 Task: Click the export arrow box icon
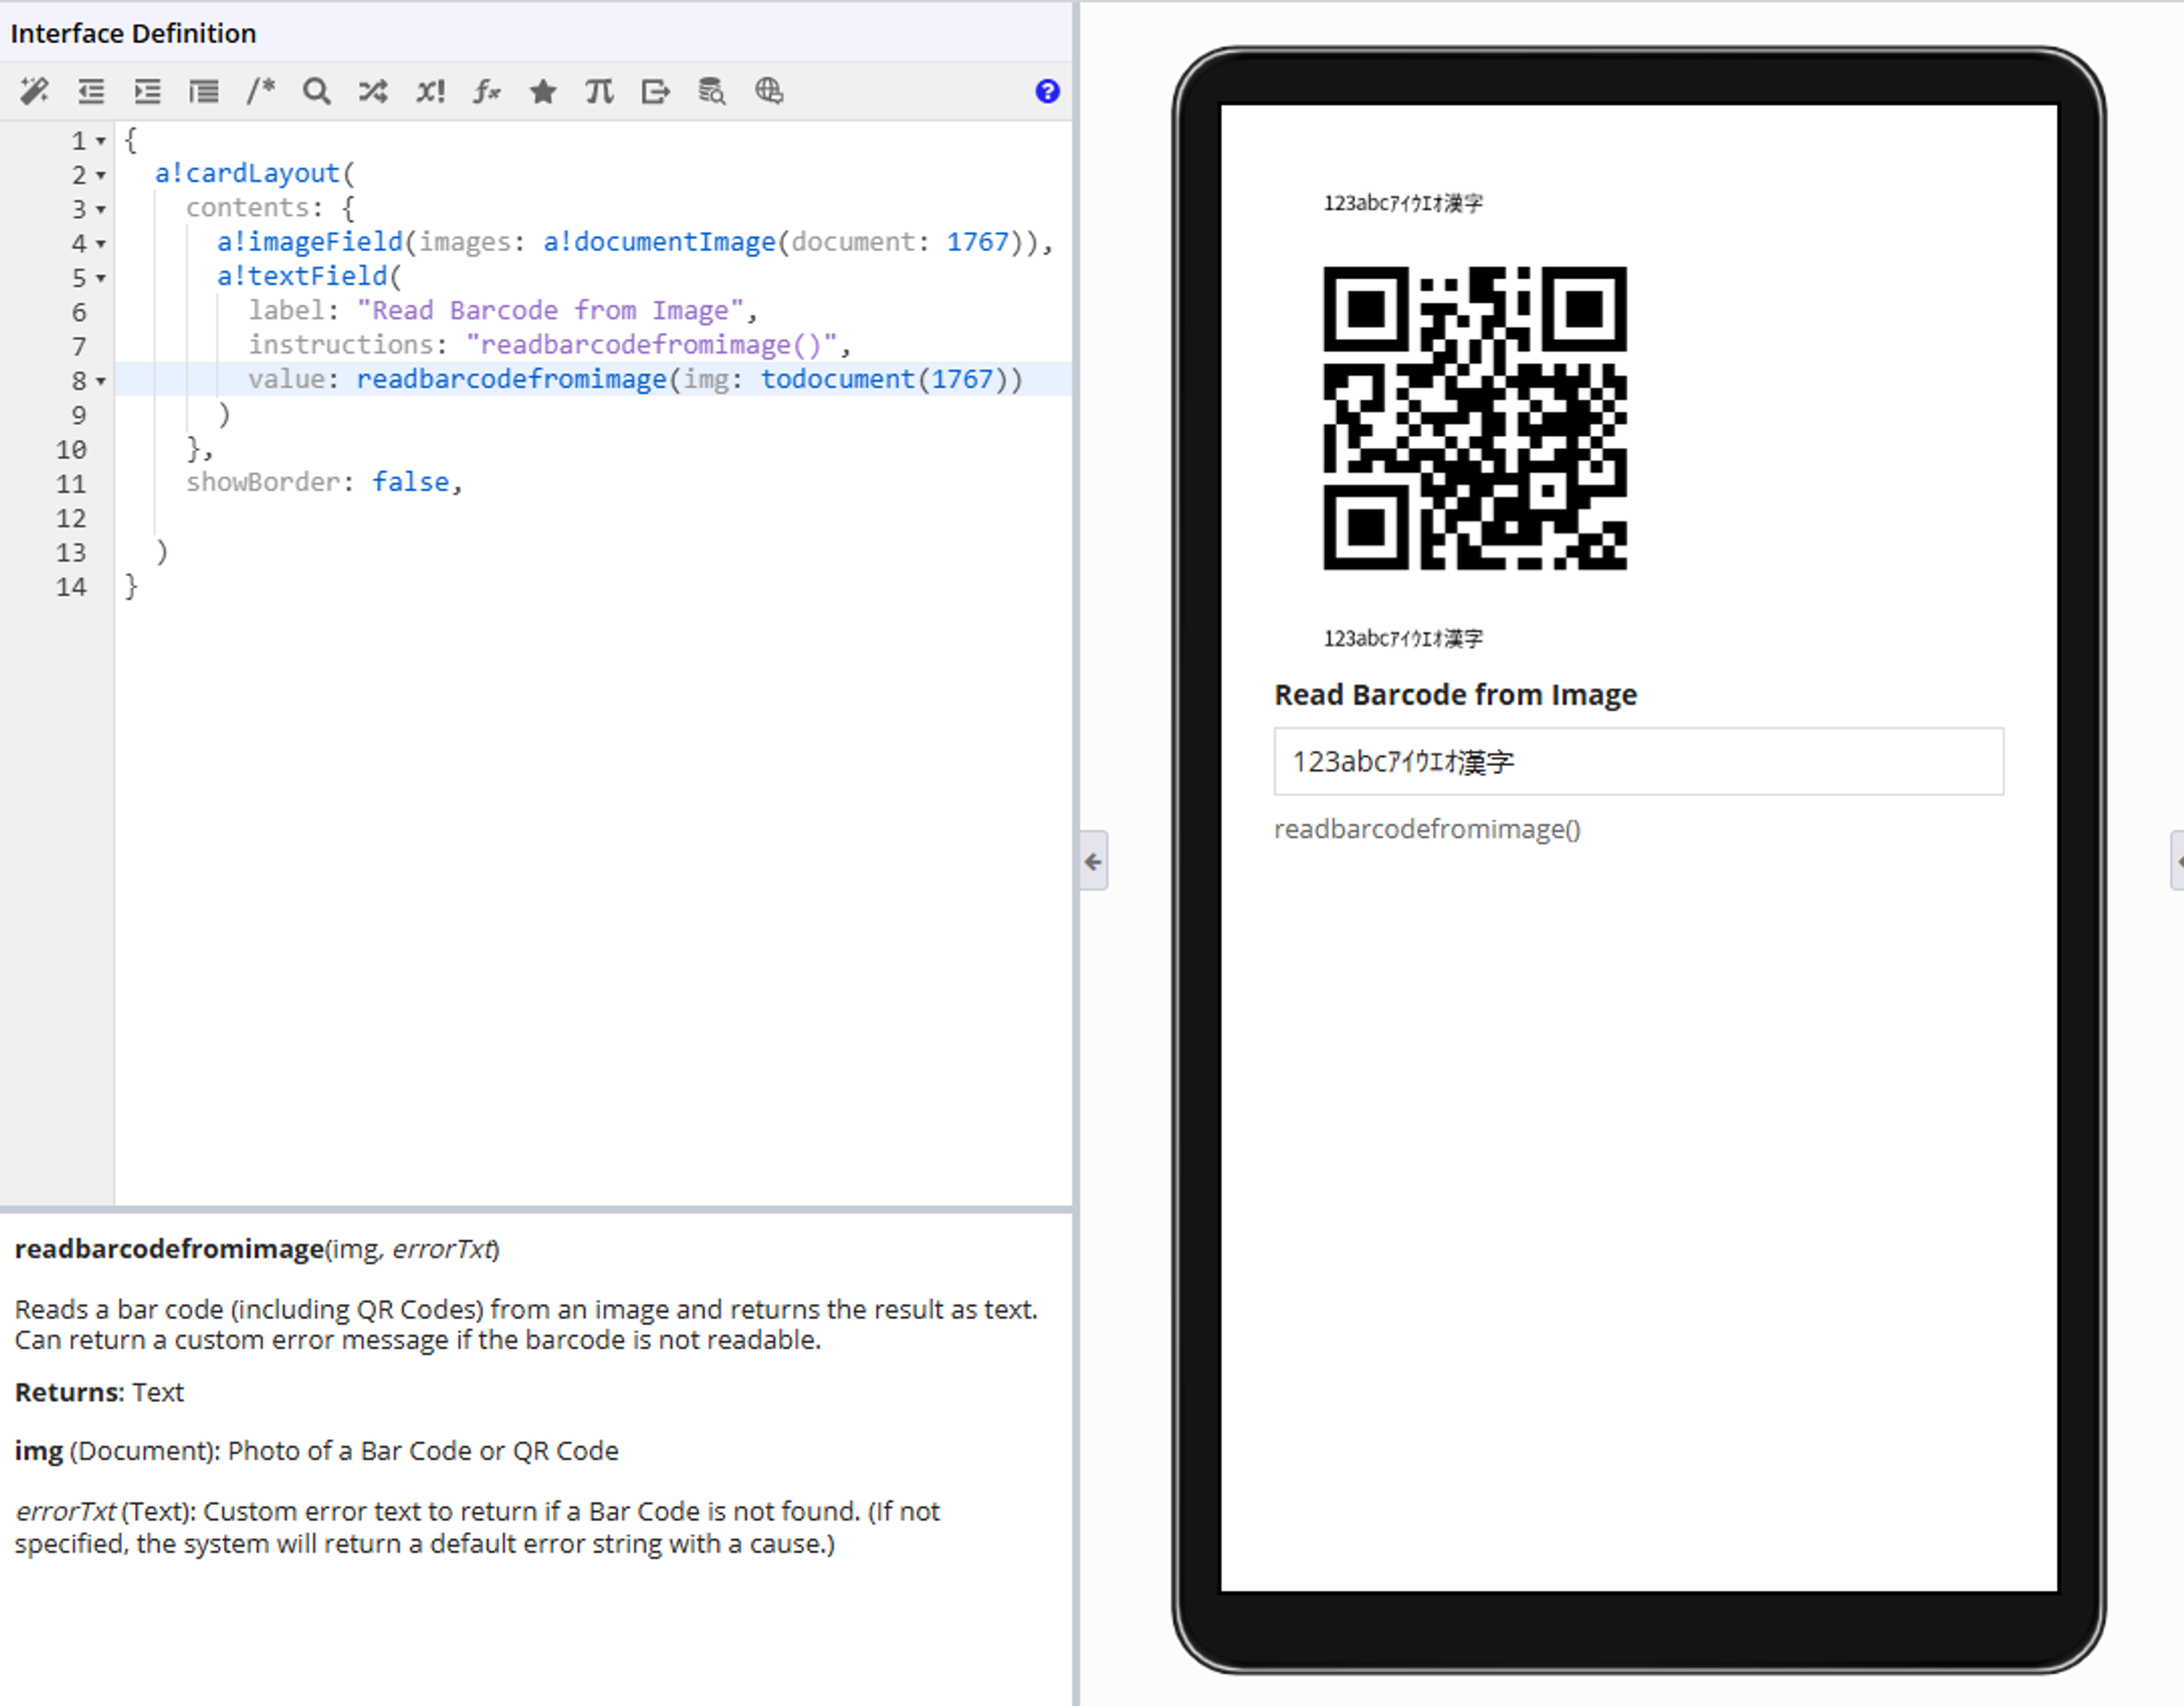(656, 91)
